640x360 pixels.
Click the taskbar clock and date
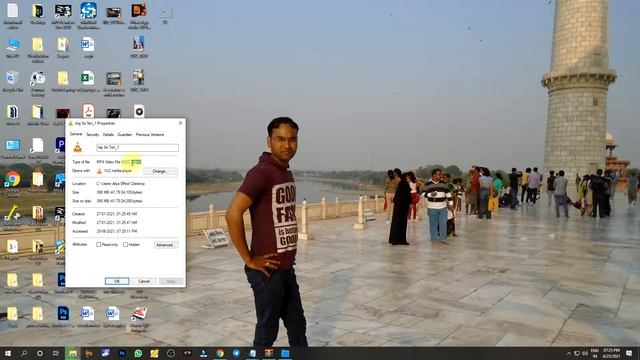point(611,353)
